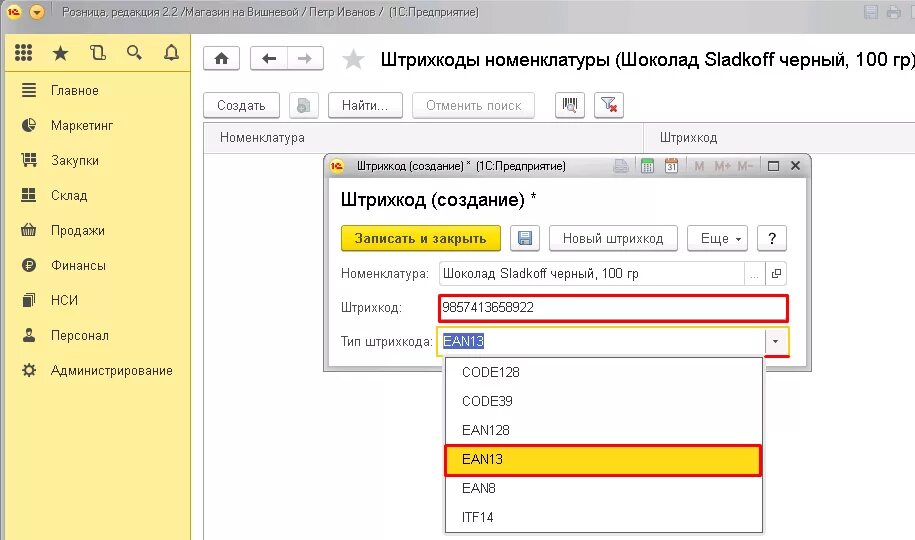Click the Номенклатура input field
This screenshot has width=915, height=540.
click(592, 273)
